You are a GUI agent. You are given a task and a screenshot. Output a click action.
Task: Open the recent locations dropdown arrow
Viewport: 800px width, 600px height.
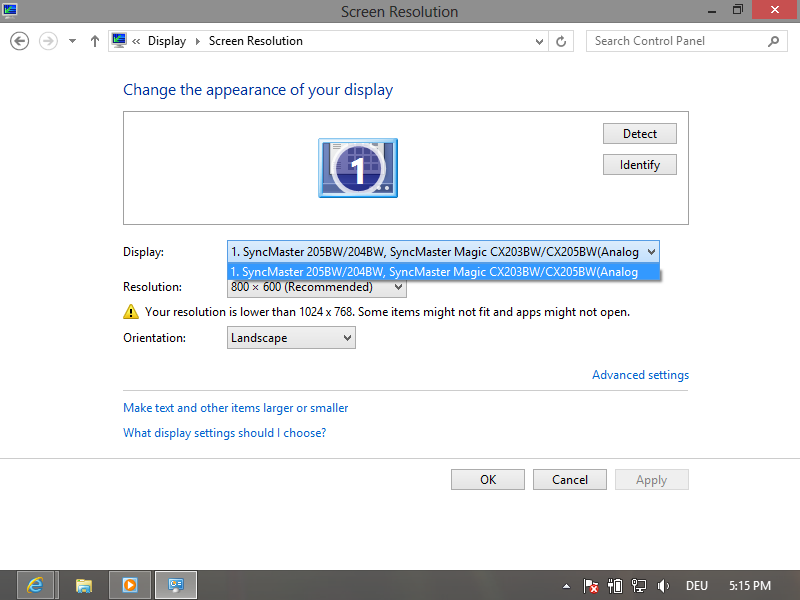pos(72,41)
